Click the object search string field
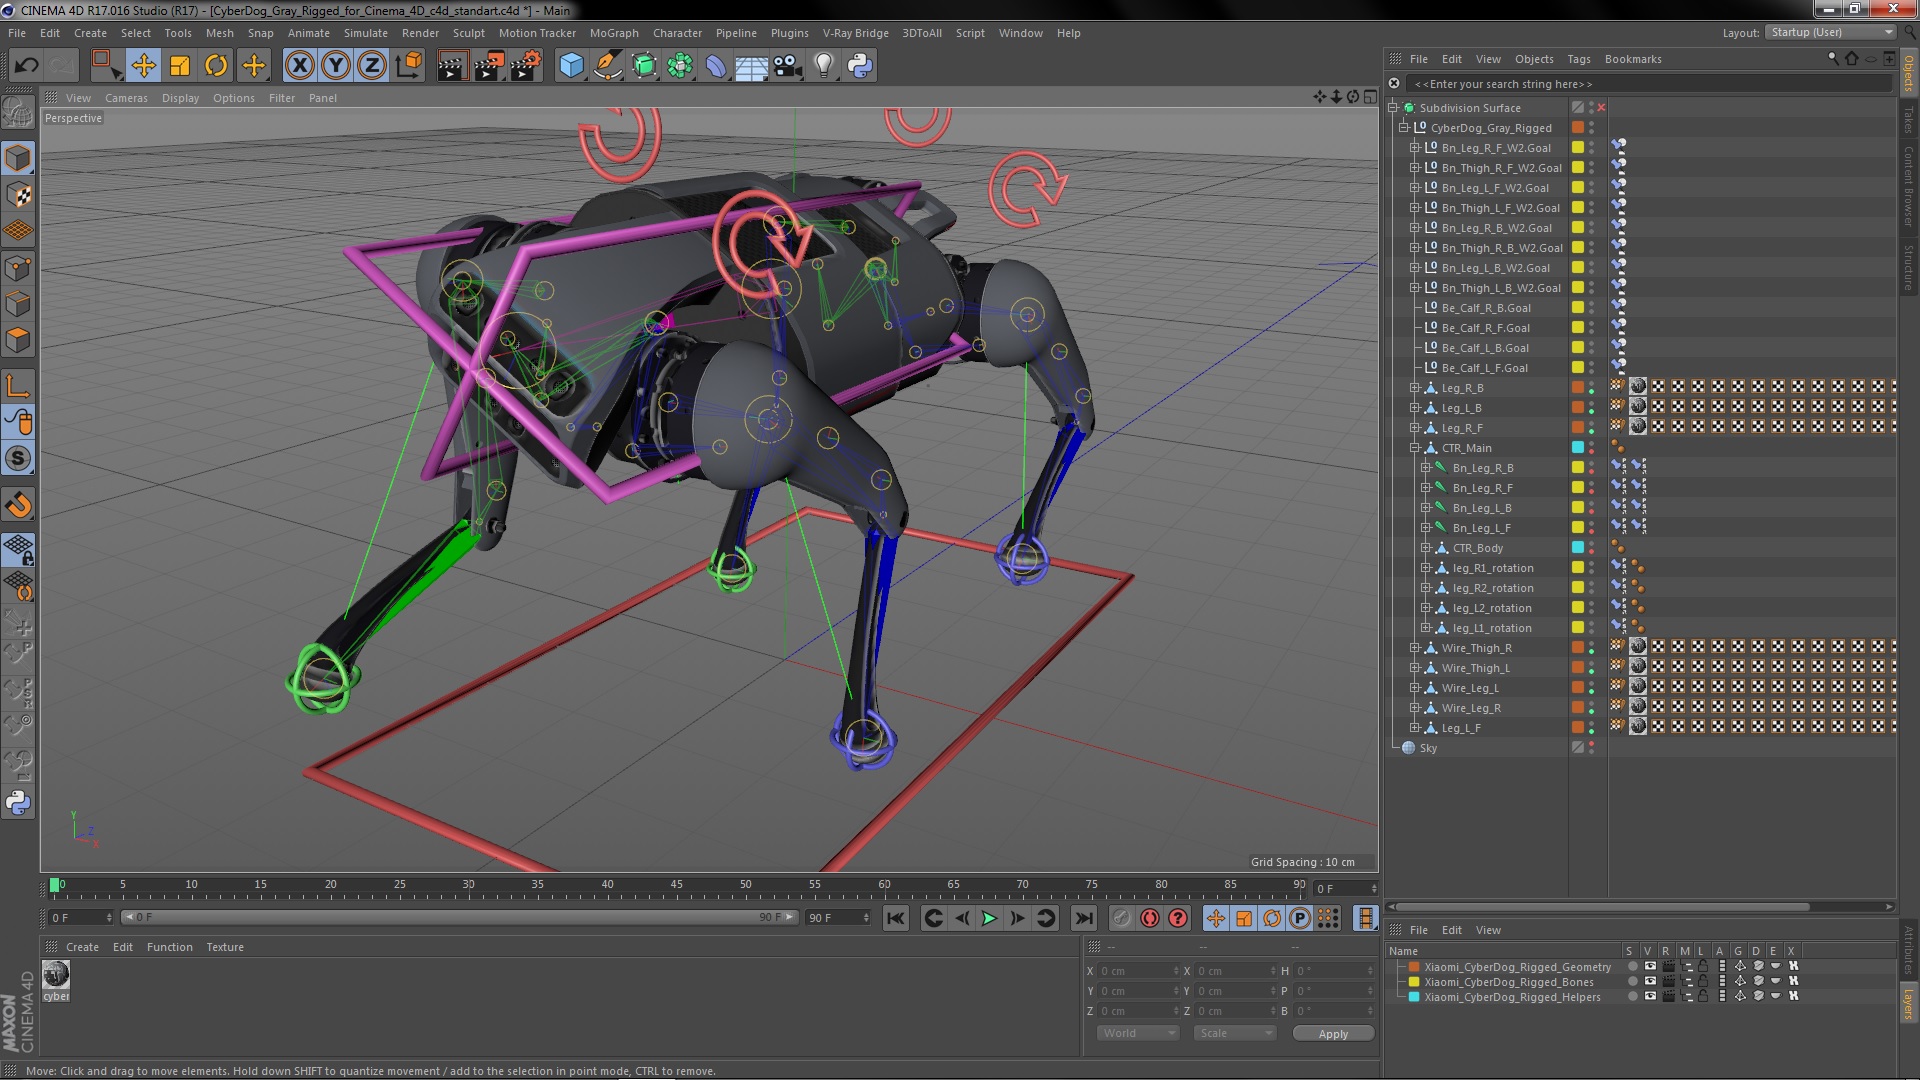Screen dimensions: 1920x1080 1648,84
